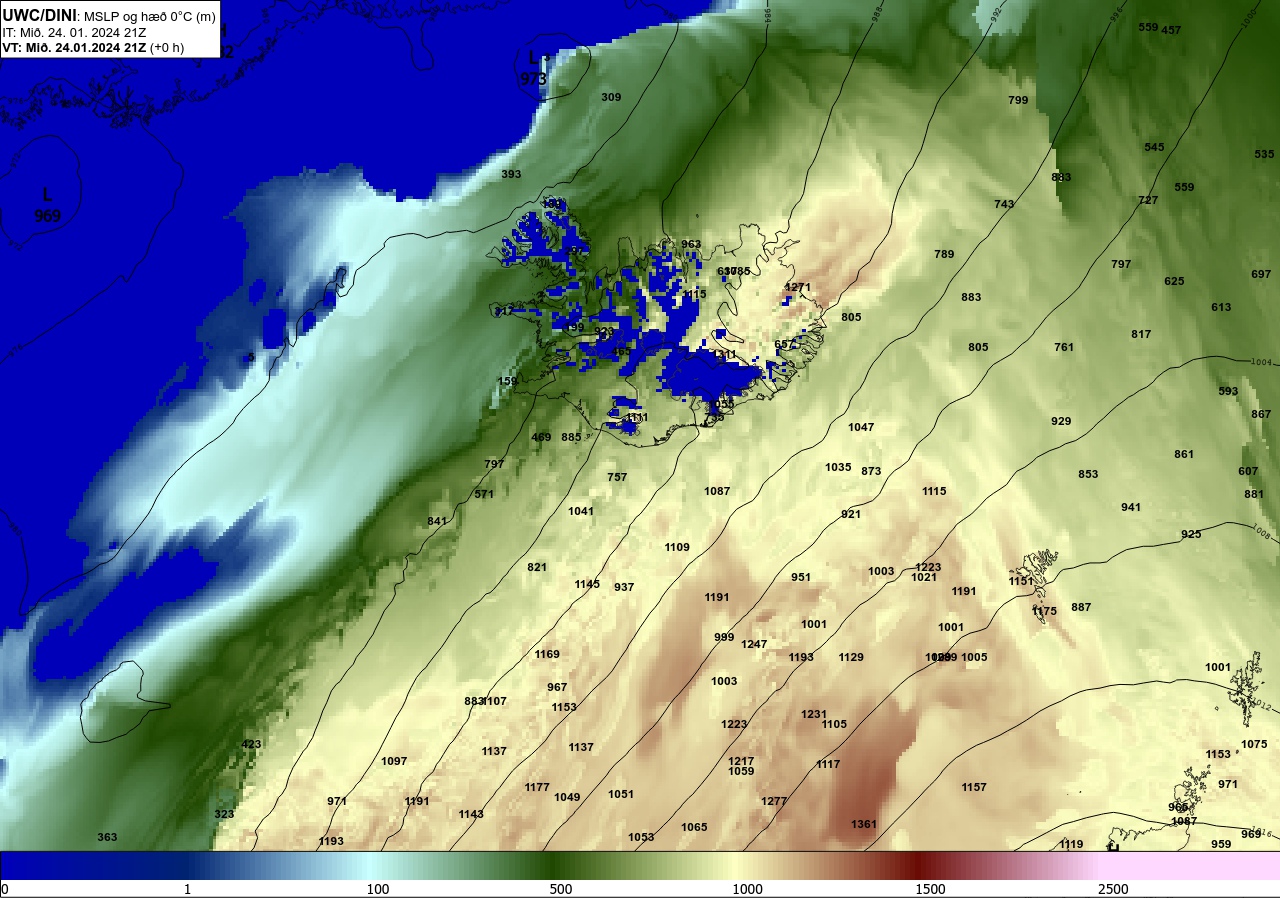
Task: Click the 1129 height value
Action: pyautogui.click(x=851, y=657)
